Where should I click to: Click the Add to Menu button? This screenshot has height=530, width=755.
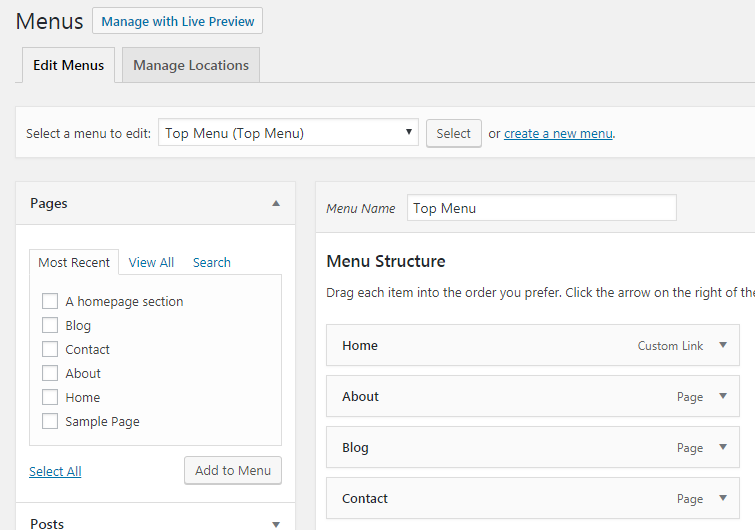[233, 471]
